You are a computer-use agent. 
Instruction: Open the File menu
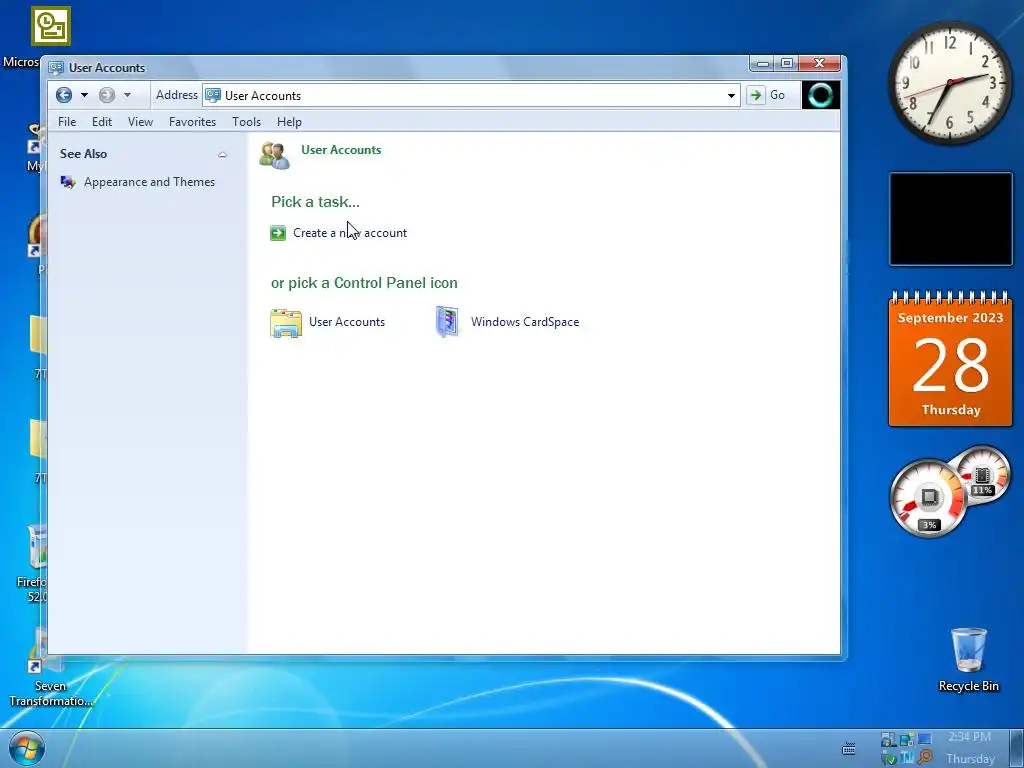[67, 122]
